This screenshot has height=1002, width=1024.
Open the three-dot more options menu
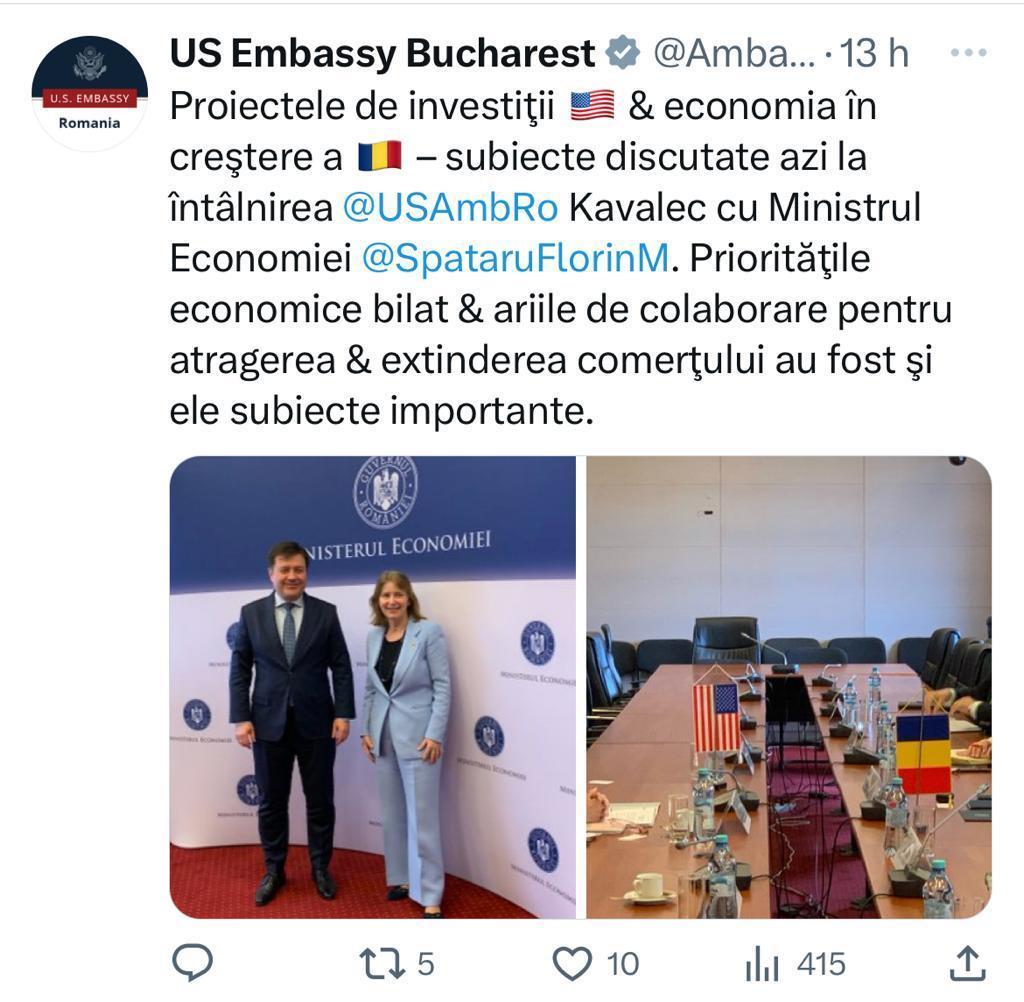[x=968, y=53]
